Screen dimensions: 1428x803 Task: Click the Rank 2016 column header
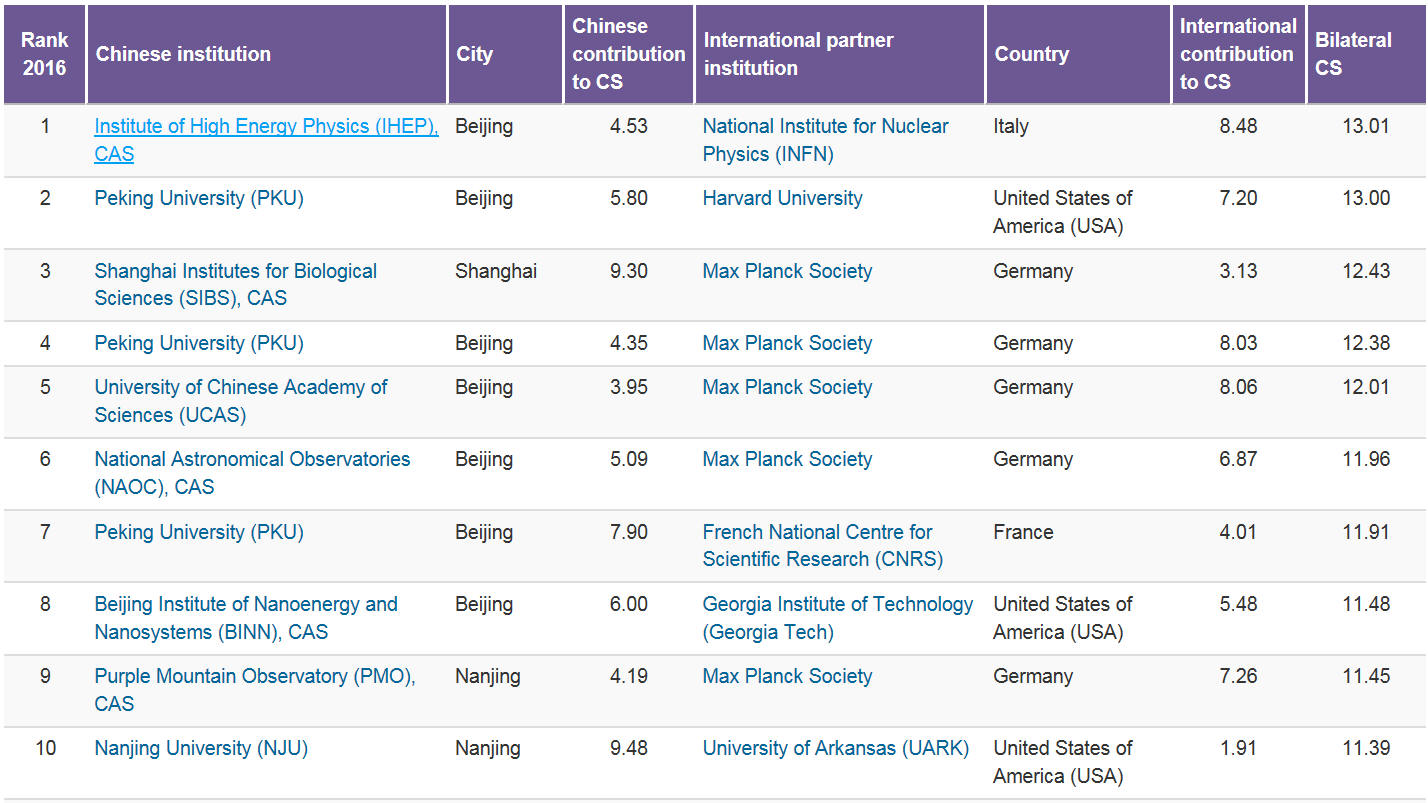[x=44, y=54]
